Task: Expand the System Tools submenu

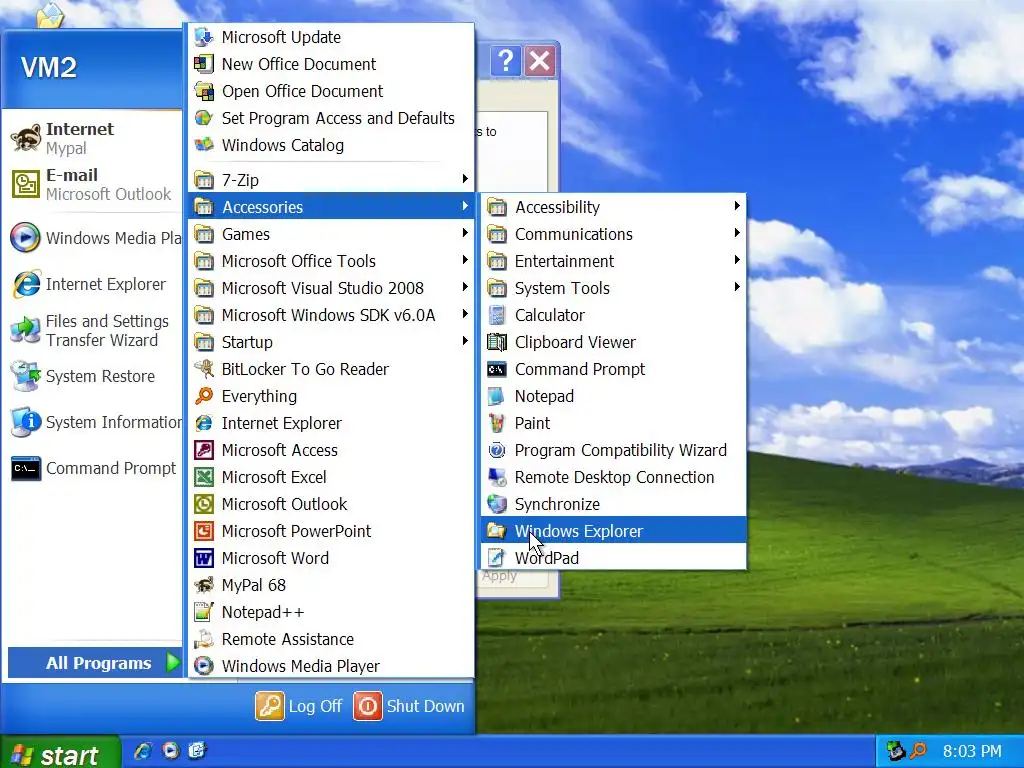Action: tap(613, 288)
